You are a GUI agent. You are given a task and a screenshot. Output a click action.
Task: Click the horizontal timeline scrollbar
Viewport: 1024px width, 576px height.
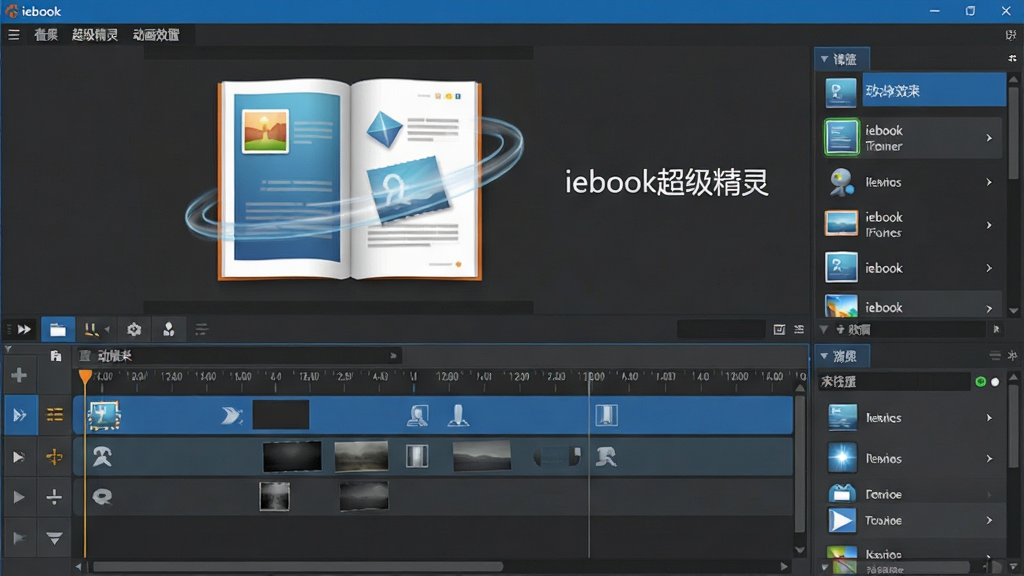pyautogui.click(x=298, y=566)
